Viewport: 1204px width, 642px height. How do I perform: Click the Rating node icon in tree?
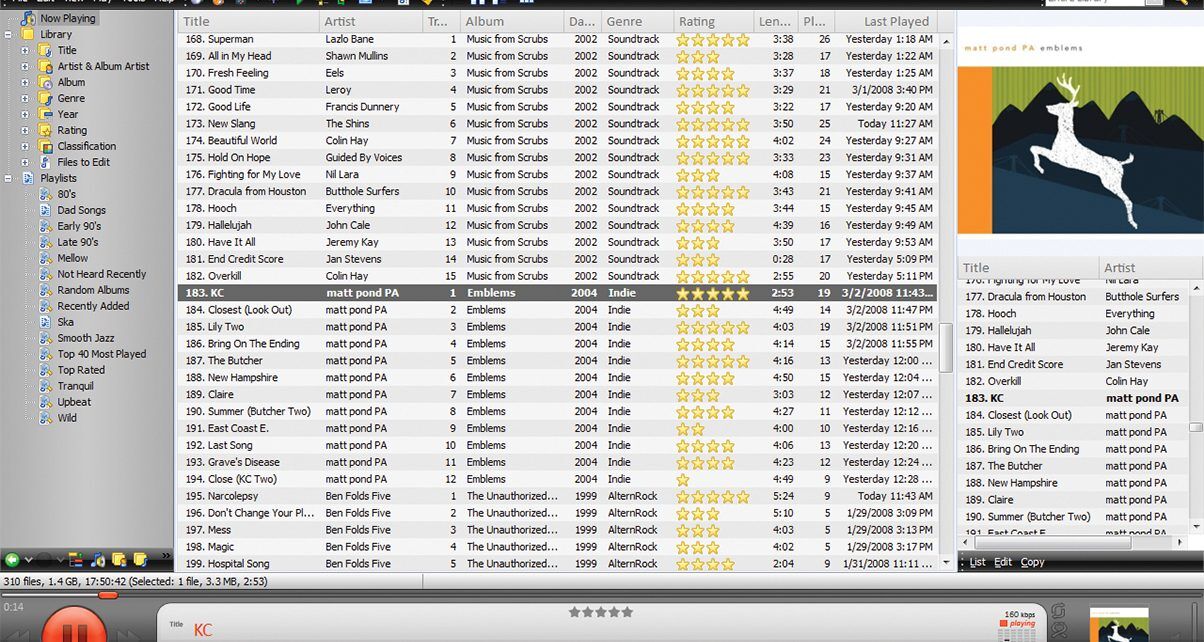tap(46, 130)
